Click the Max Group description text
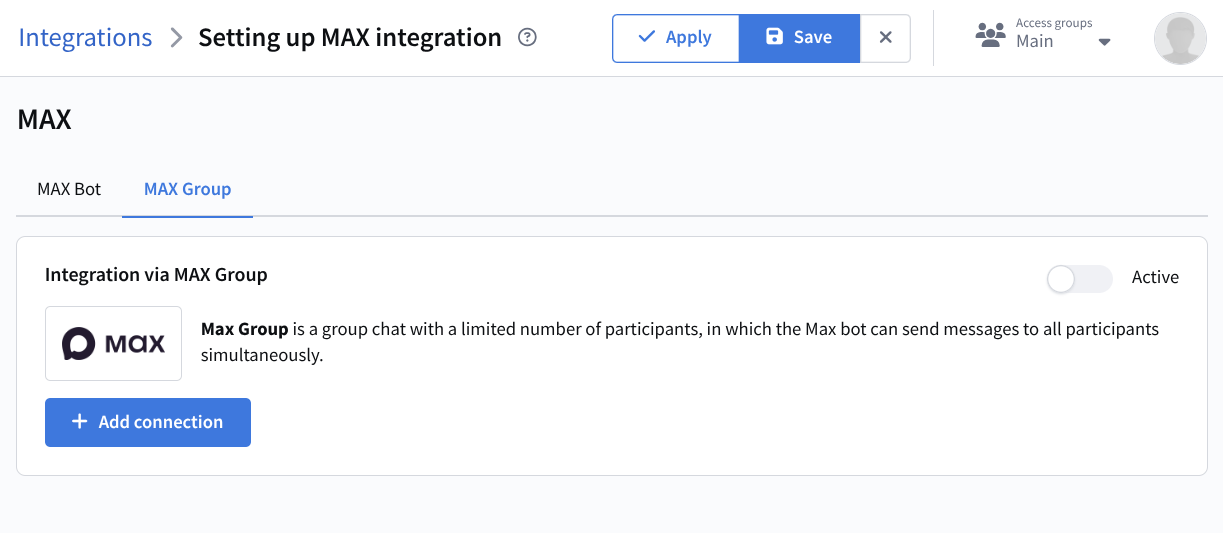This screenshot has height=533, width=1223. (680, 342)
